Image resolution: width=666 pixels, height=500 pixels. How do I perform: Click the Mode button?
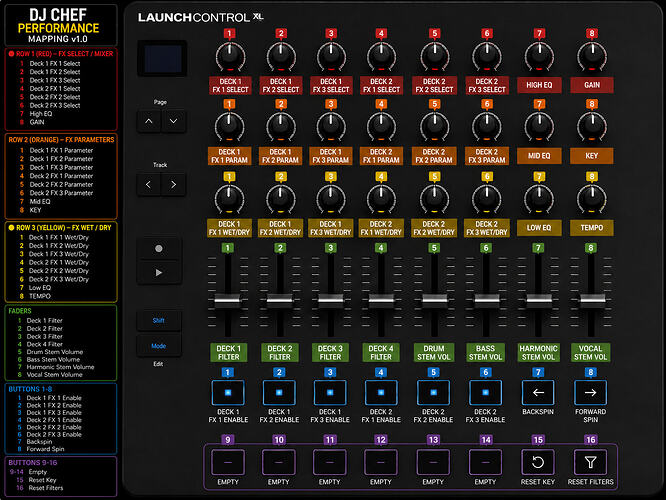(159, 346)
